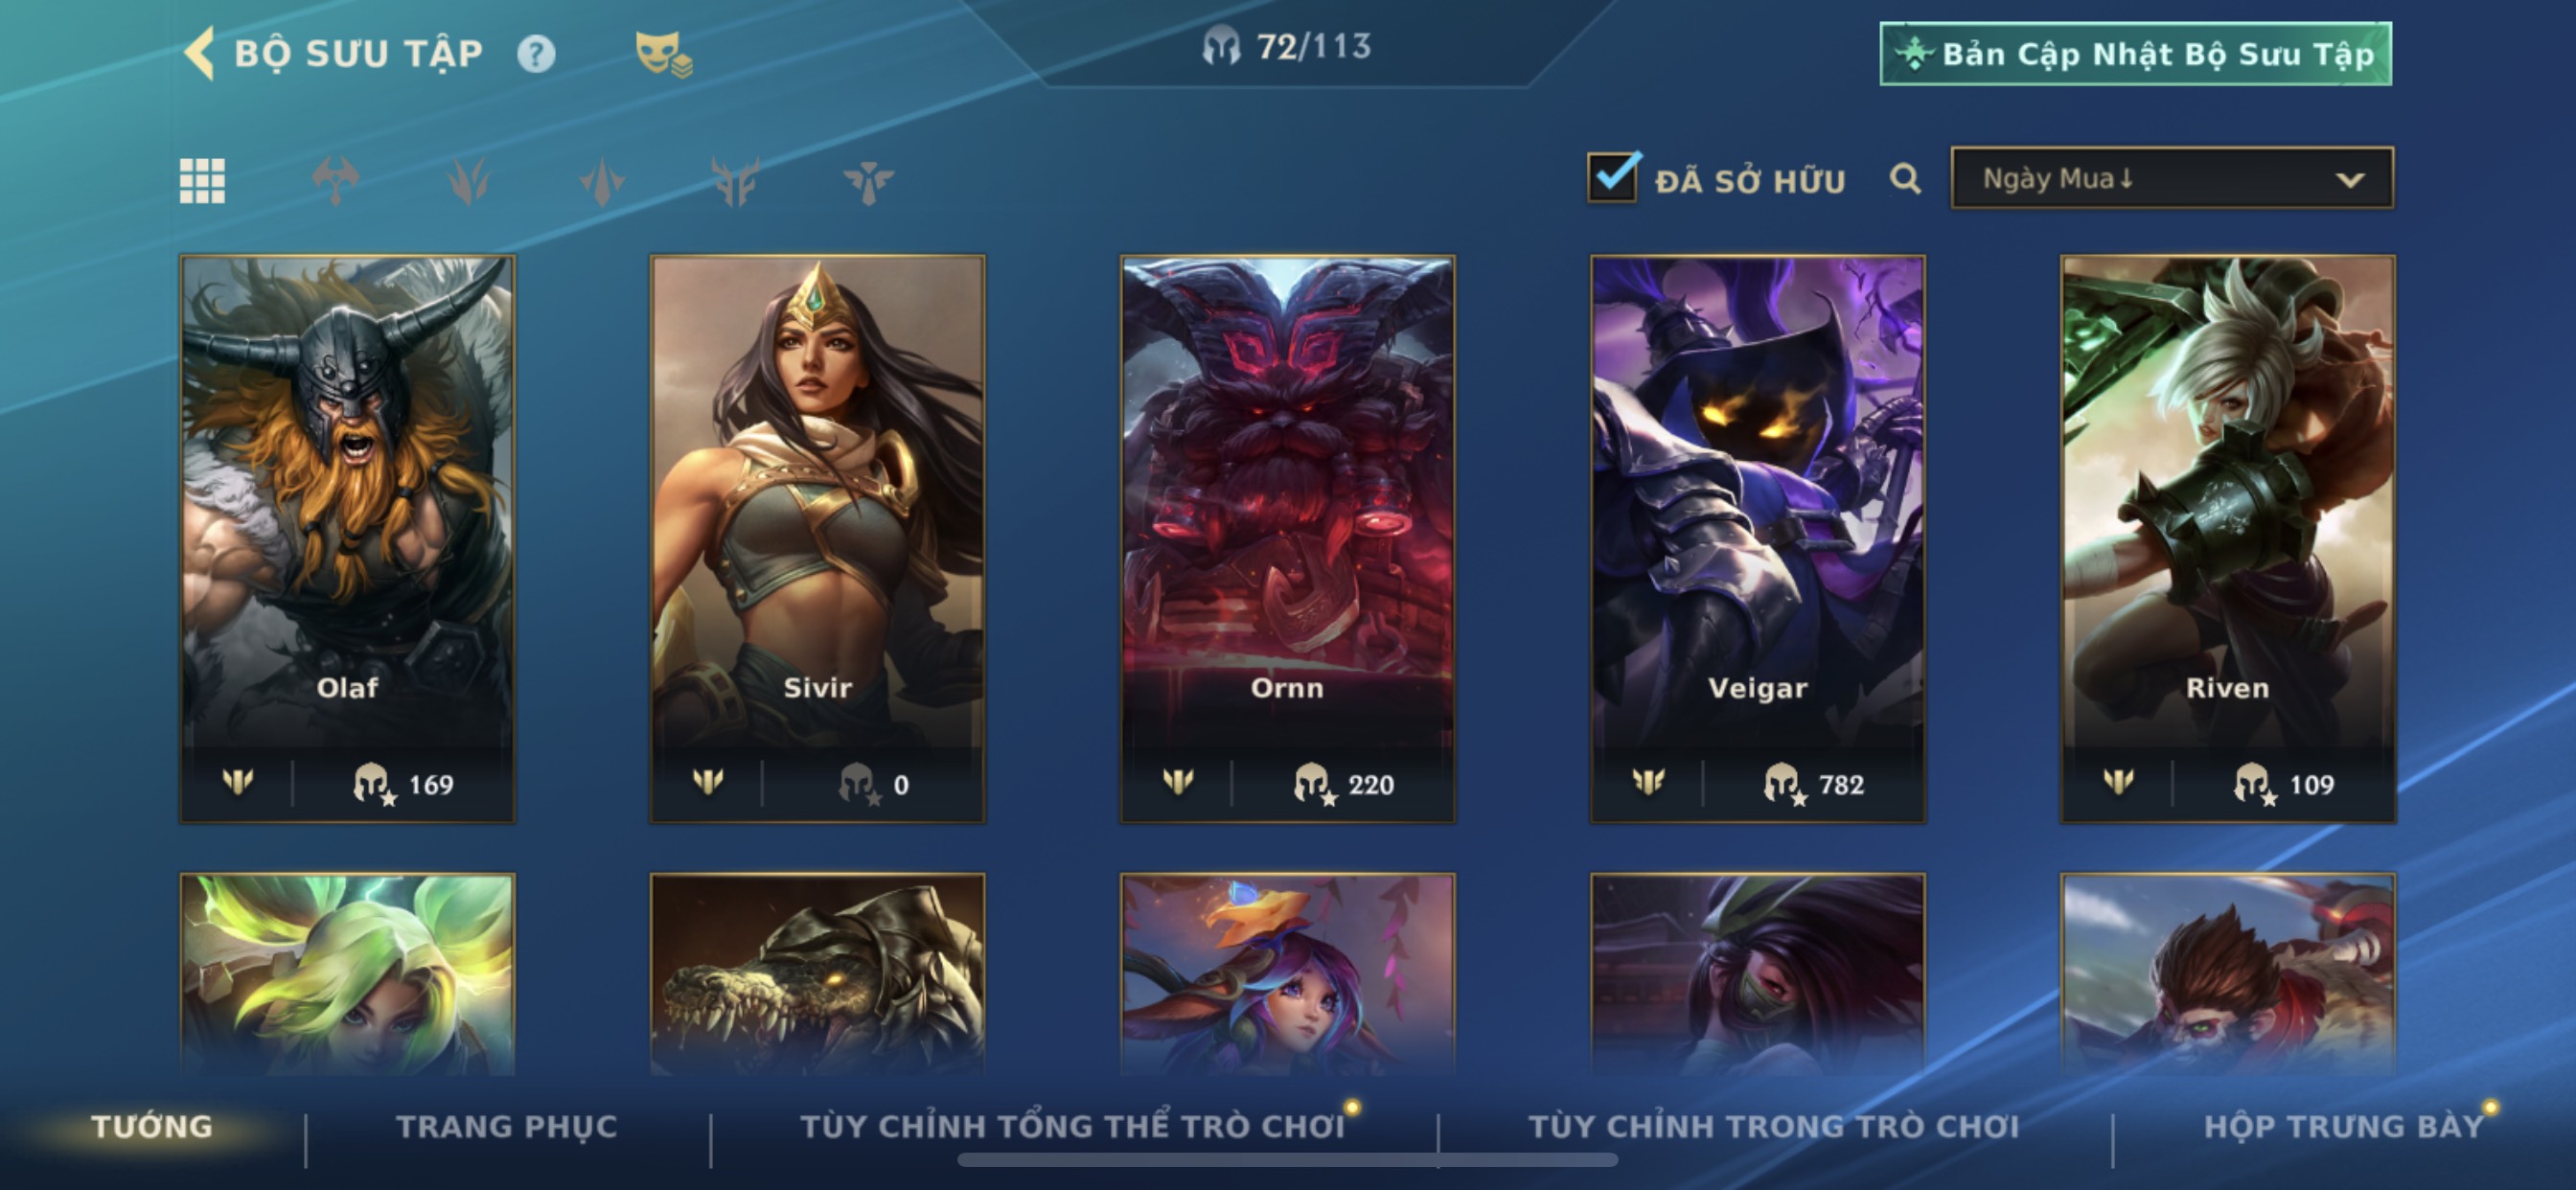The height and width of the screenshot is (1190, 2576).
Task: Expand sort options via the chevron arrow
Action: tap(2350, 180)
